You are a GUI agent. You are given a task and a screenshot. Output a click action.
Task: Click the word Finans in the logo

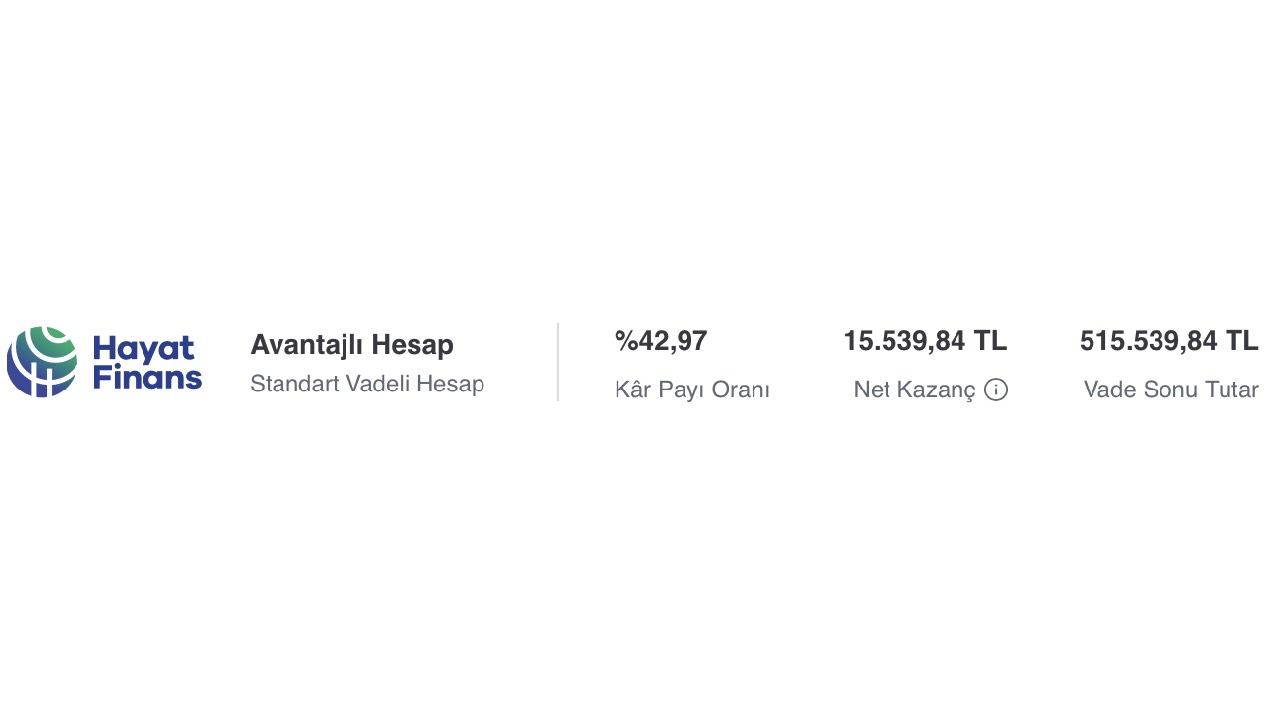147,378
